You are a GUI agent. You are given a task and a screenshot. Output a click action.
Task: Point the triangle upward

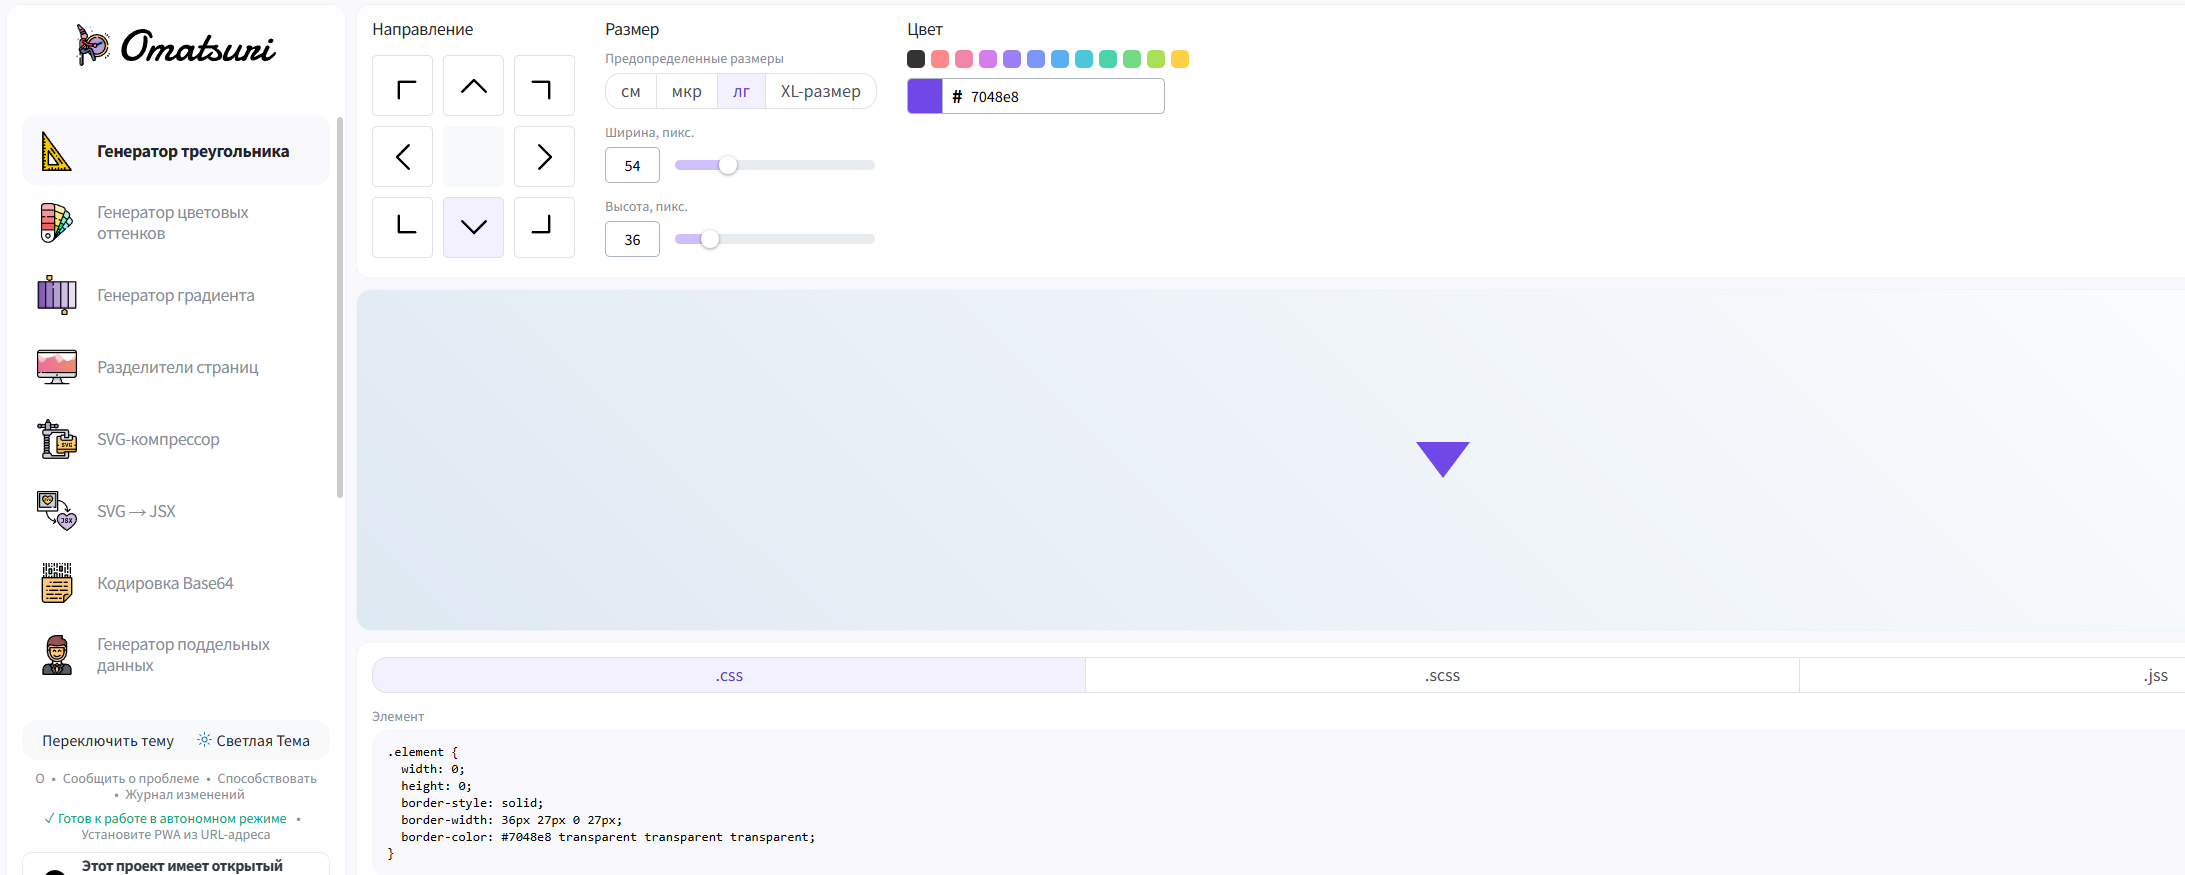coord(473,86)
